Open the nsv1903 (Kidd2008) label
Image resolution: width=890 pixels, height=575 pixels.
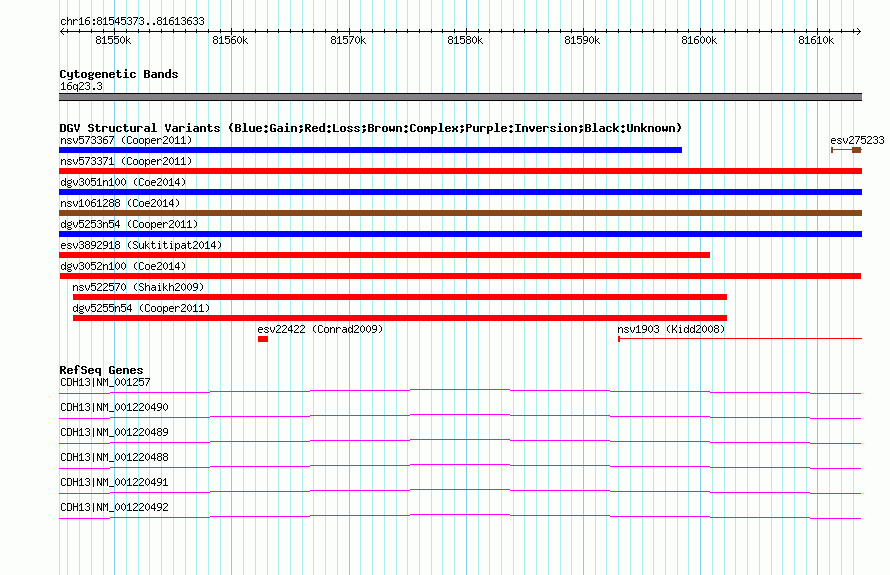coord(671,329)
